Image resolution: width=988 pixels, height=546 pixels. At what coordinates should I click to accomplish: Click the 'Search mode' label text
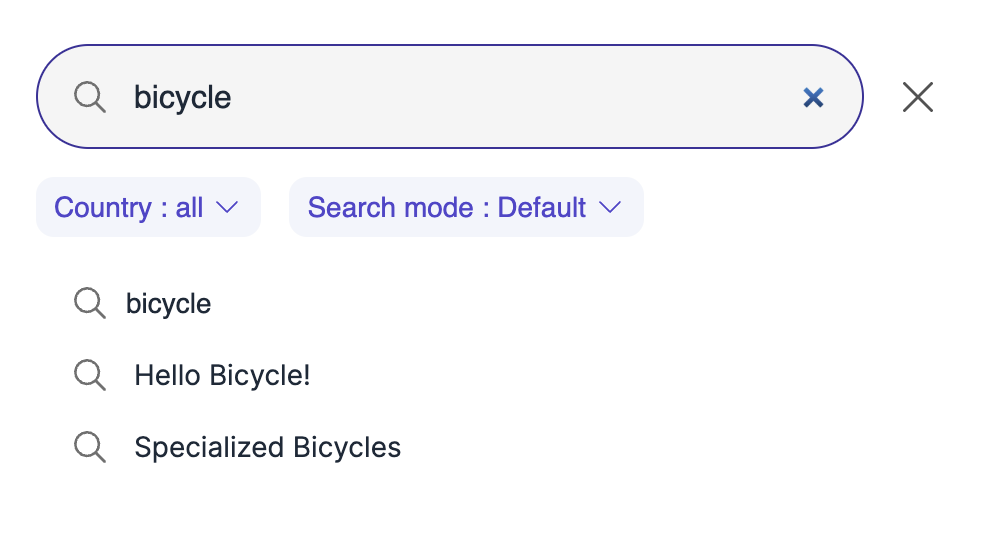pos(391,207)
